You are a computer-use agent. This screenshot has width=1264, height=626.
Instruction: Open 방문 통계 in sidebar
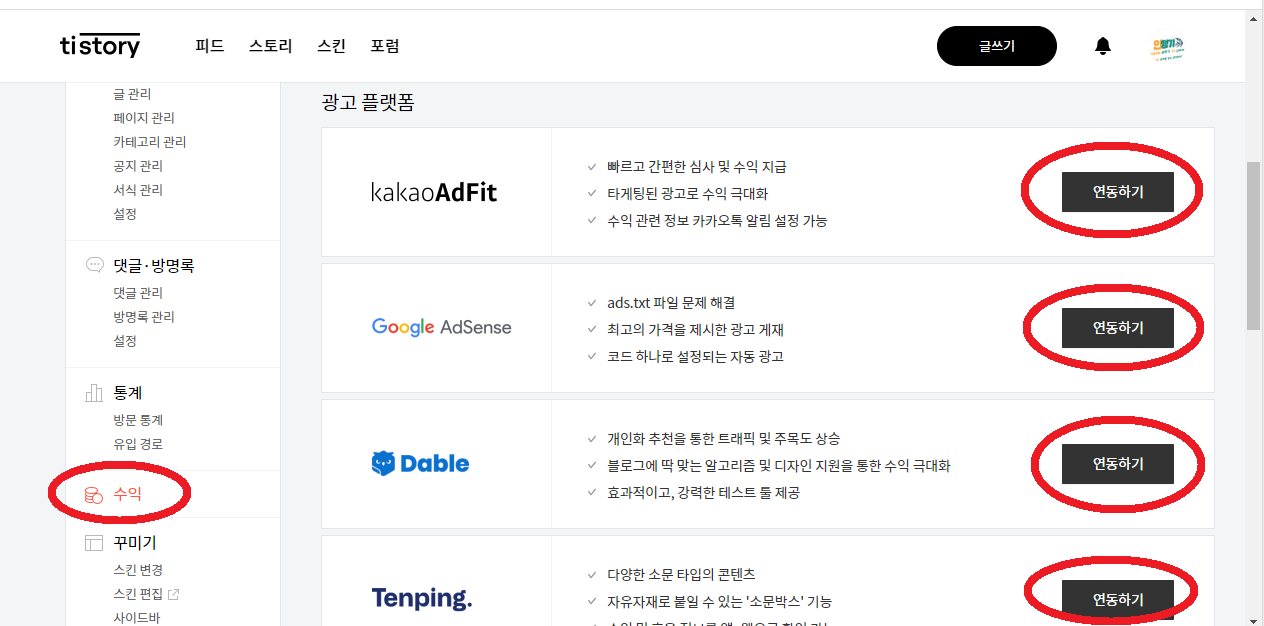(x=138, y=420)
